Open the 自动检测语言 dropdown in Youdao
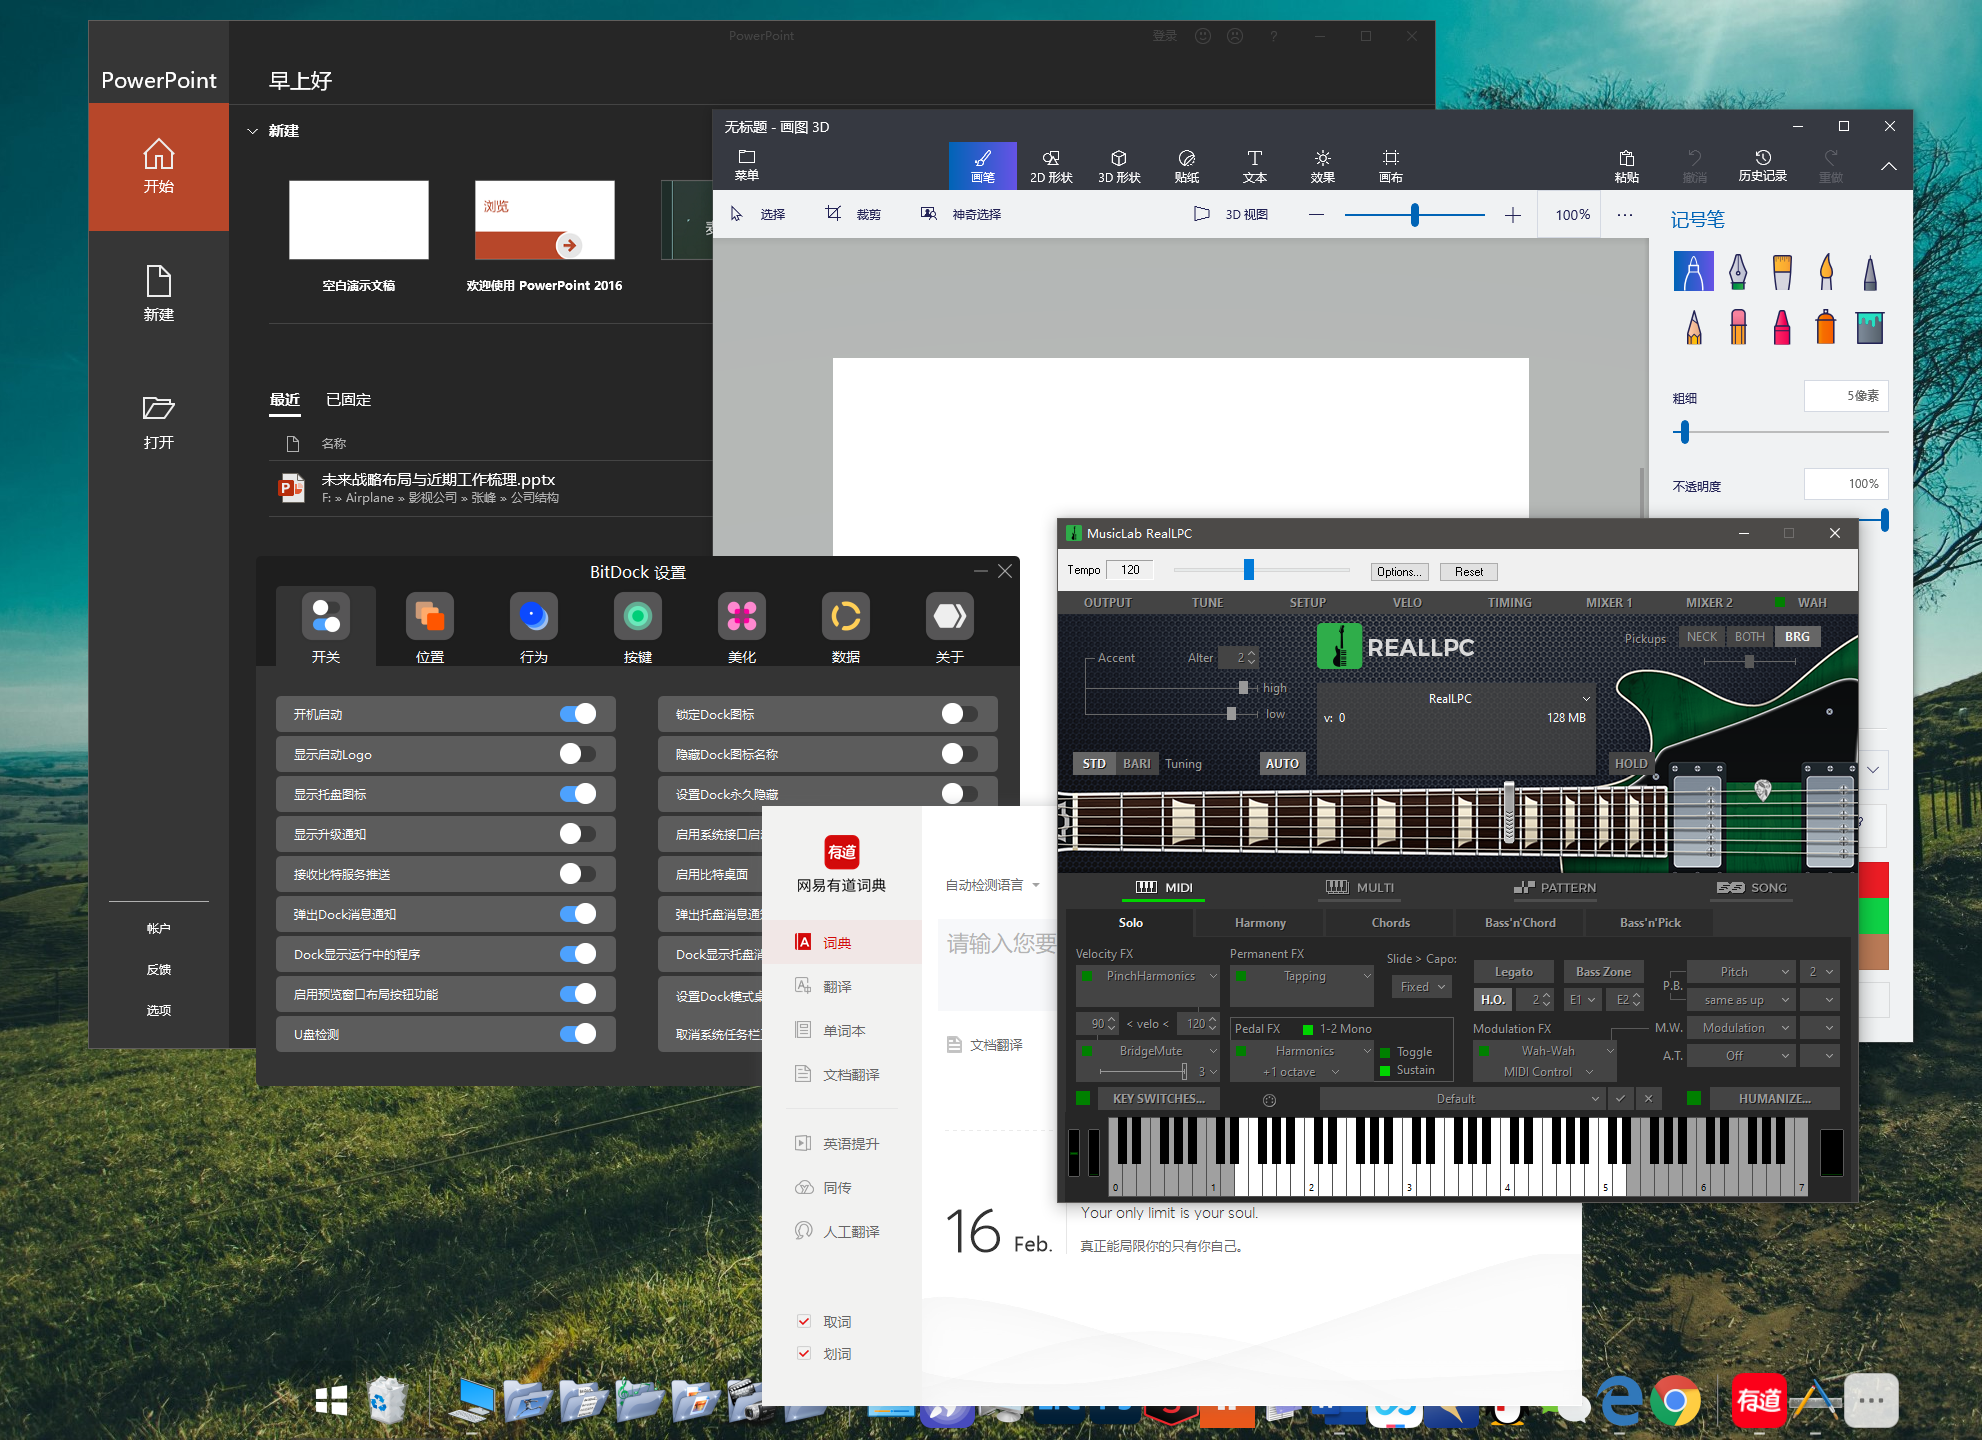 coord(993,885)
